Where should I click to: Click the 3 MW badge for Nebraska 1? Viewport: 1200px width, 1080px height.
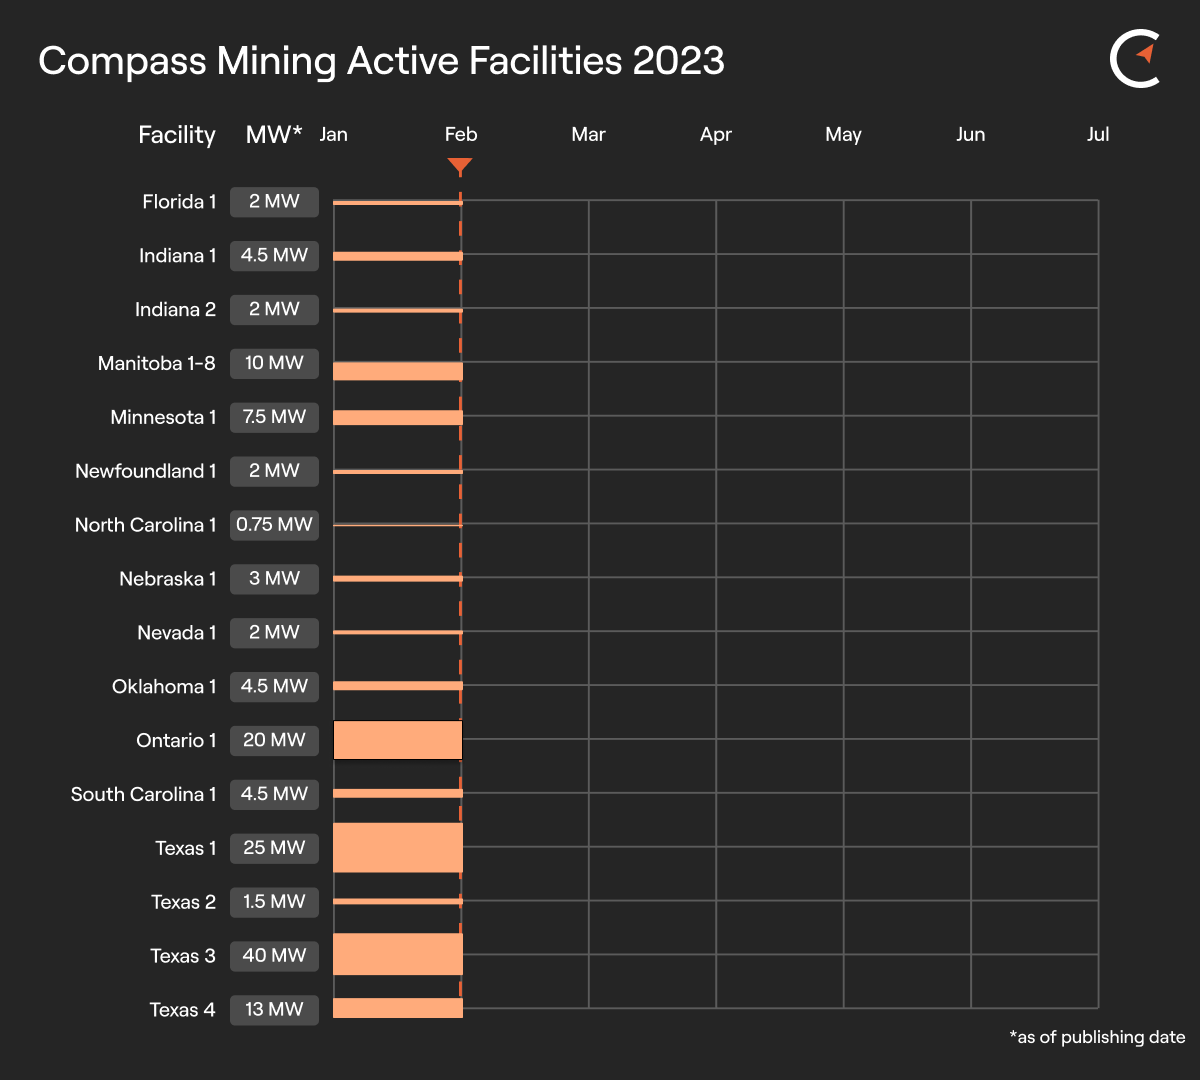(274, 579)
